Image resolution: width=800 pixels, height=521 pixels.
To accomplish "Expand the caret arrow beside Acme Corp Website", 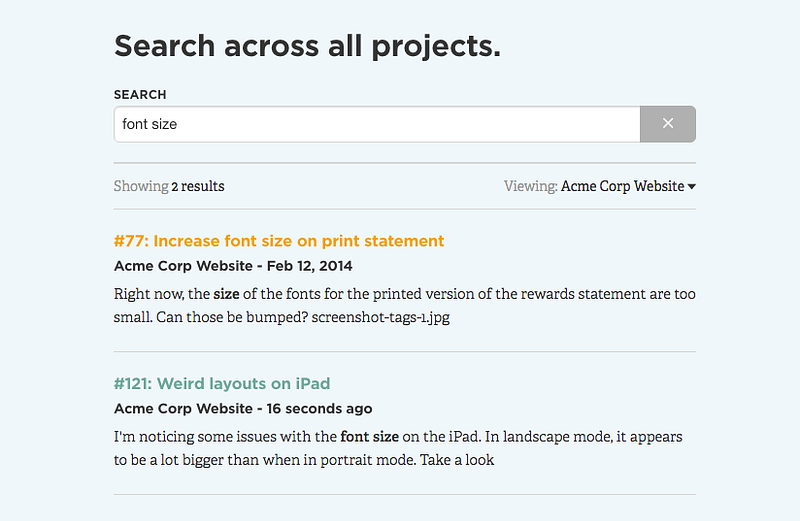I will tap(691, 187).
